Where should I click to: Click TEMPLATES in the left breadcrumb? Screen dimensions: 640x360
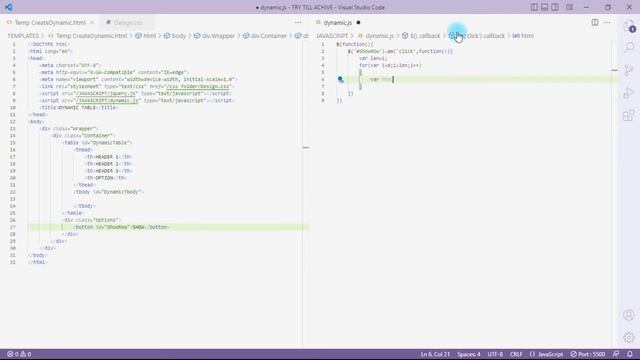[x=23, y=36]
